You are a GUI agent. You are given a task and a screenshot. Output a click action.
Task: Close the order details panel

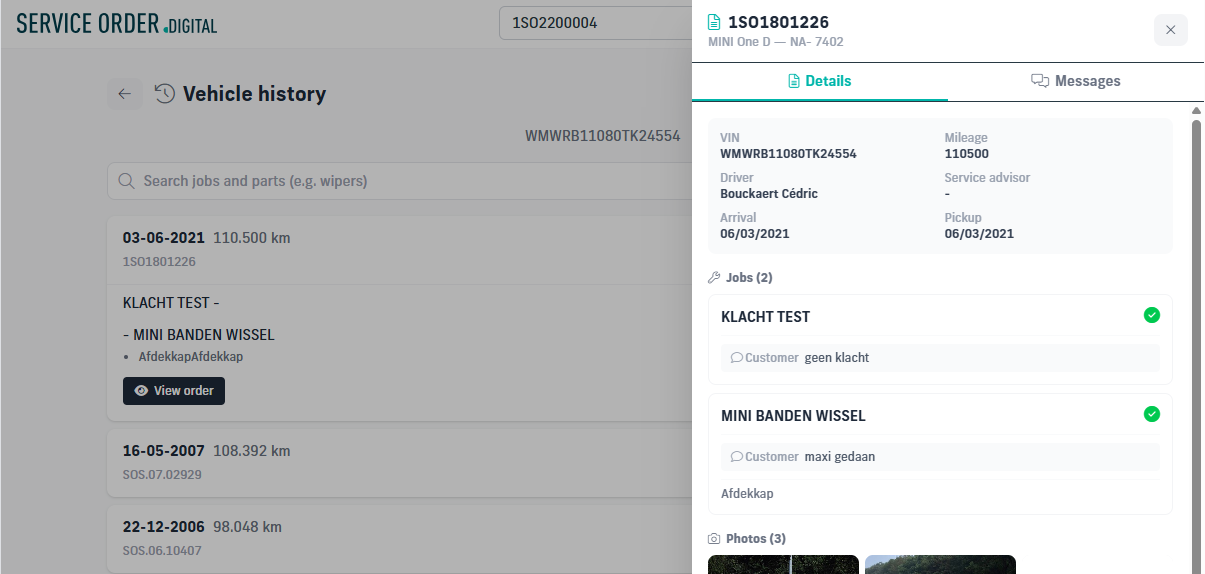click(x=1171, y=30)
